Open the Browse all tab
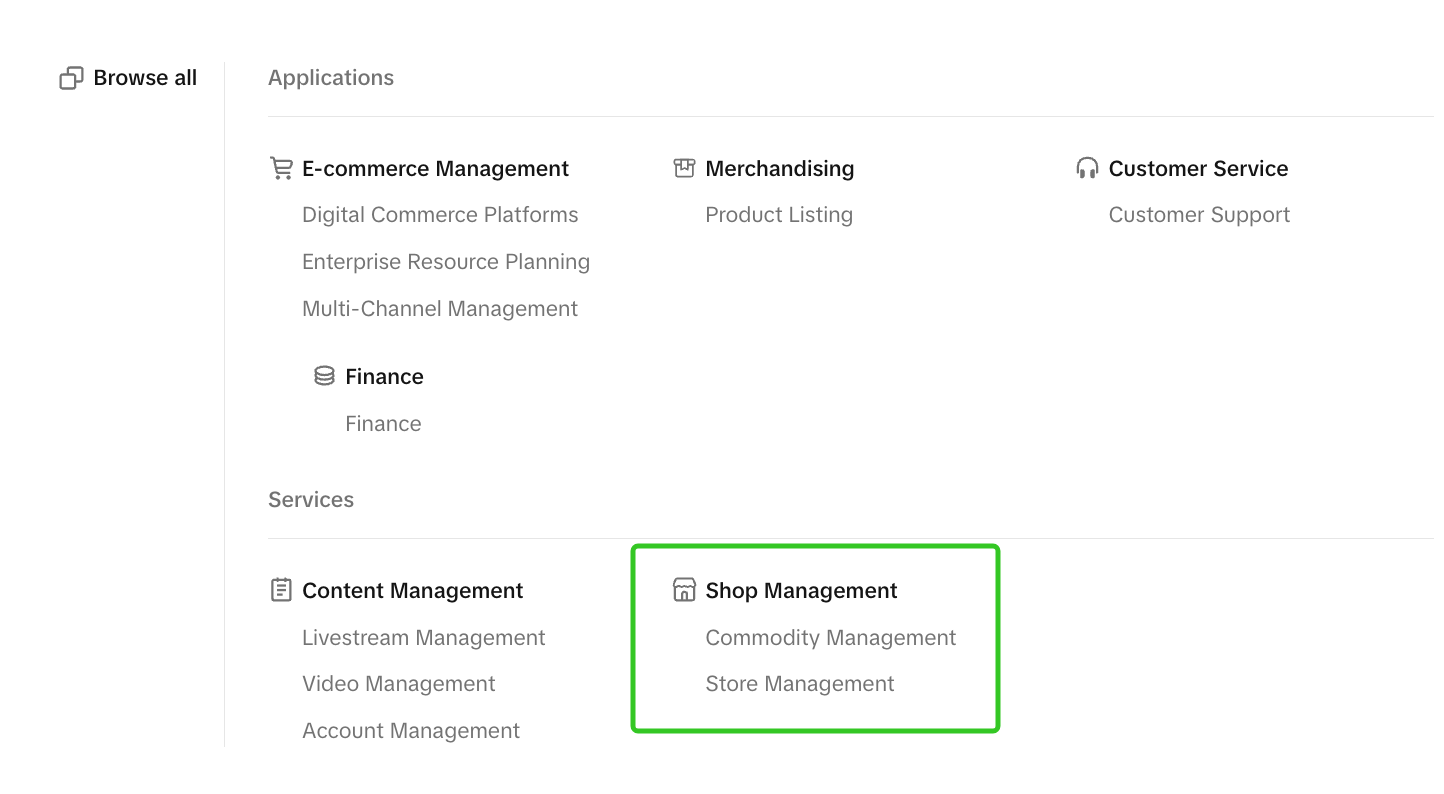 point(145,78)
